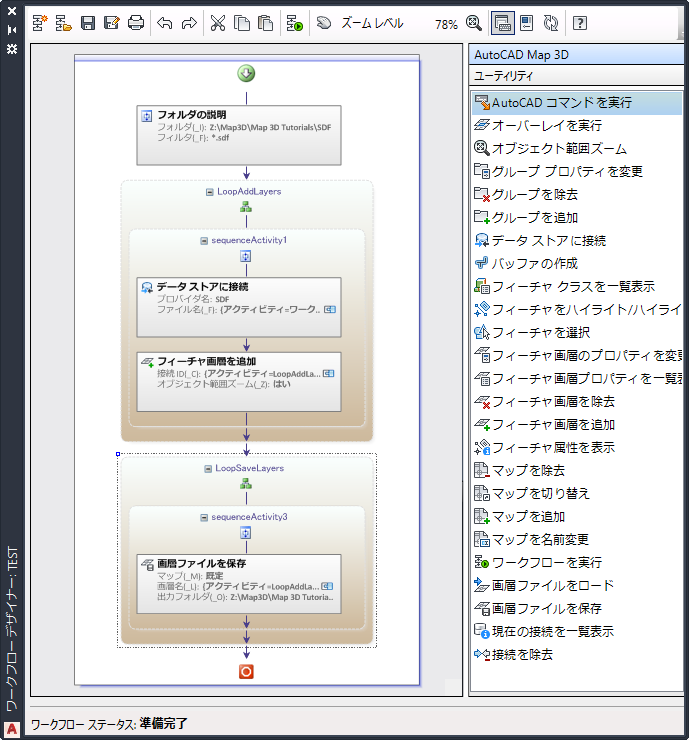The image size is (689, 740).
Task: Click the Save As toolbar icon
Action: click(112, 23)
